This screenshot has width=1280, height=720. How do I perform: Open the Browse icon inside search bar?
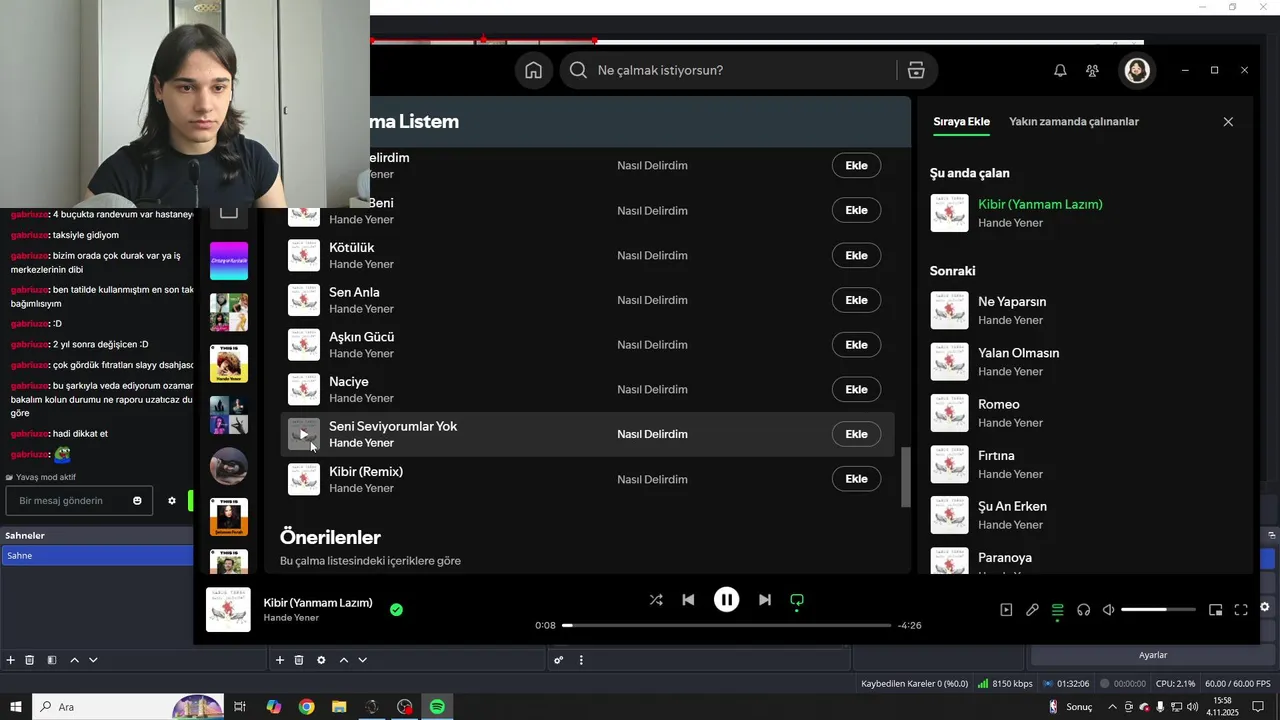coord(915,70)
